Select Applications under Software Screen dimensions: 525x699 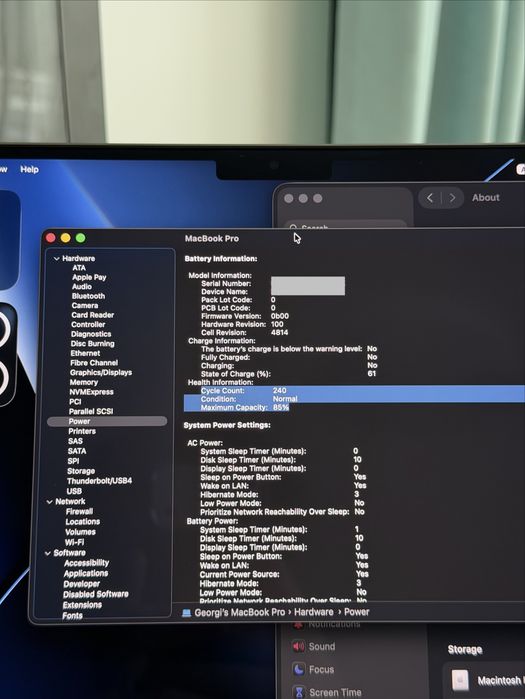[x=86, y=574]
